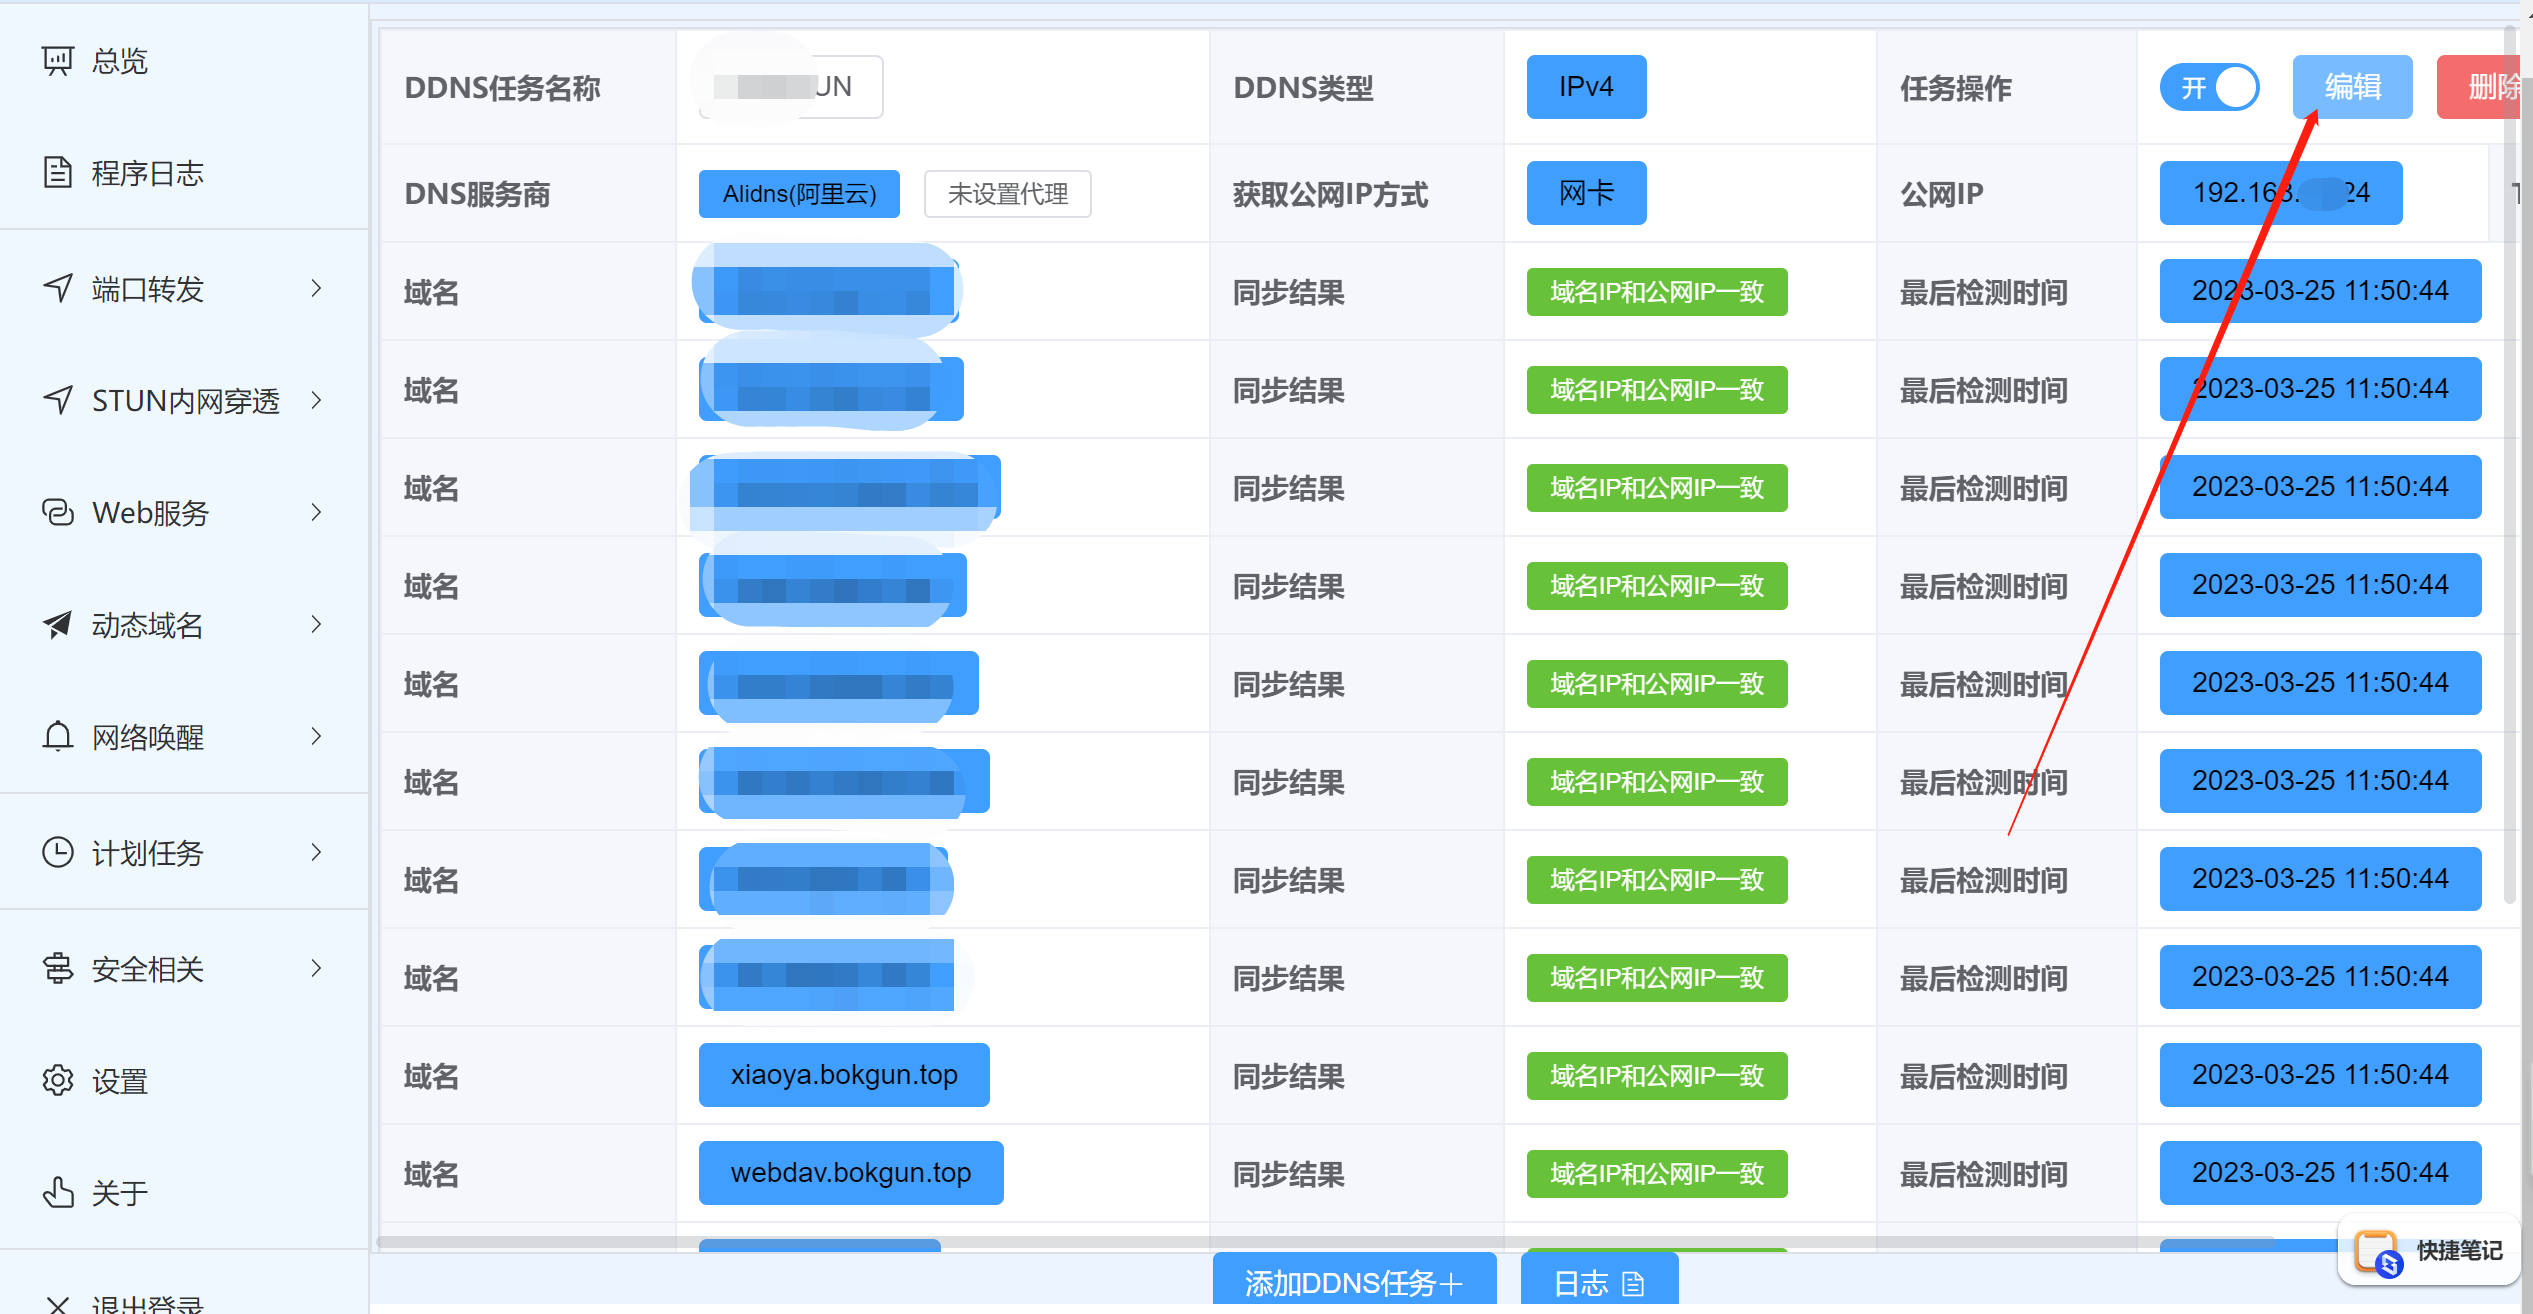Open the 程序日志 program log icon
This screenshot has width=2533, height=1314.
coord(57,172)
